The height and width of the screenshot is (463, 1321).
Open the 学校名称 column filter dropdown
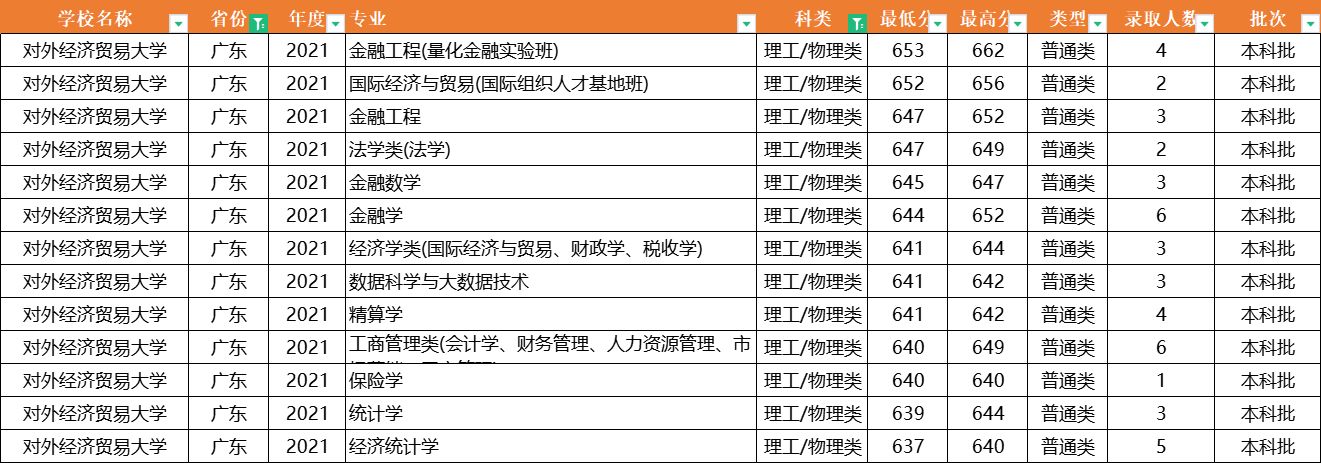coord(178,23)
